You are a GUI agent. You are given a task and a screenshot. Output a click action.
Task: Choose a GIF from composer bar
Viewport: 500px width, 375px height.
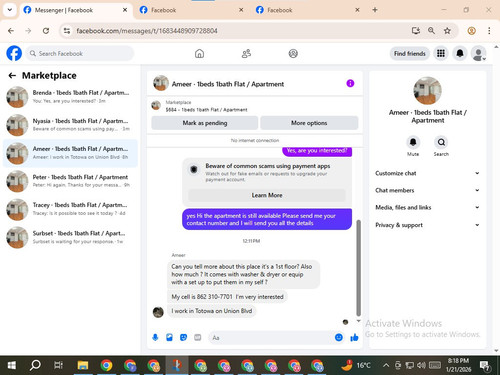point(198,338)
